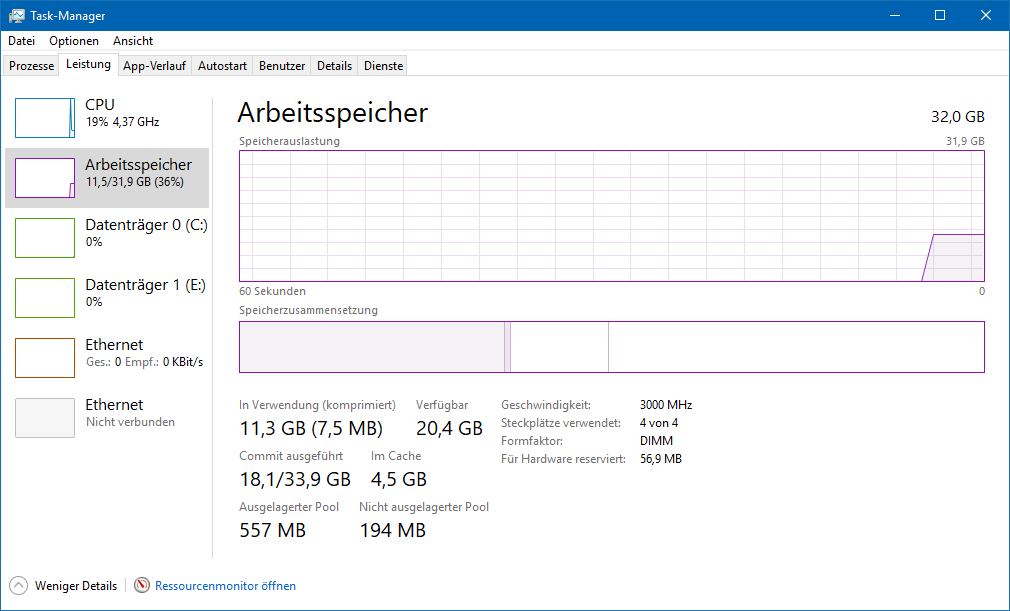Open the Datei menu

pyautogui.click(x=21, y=41)
